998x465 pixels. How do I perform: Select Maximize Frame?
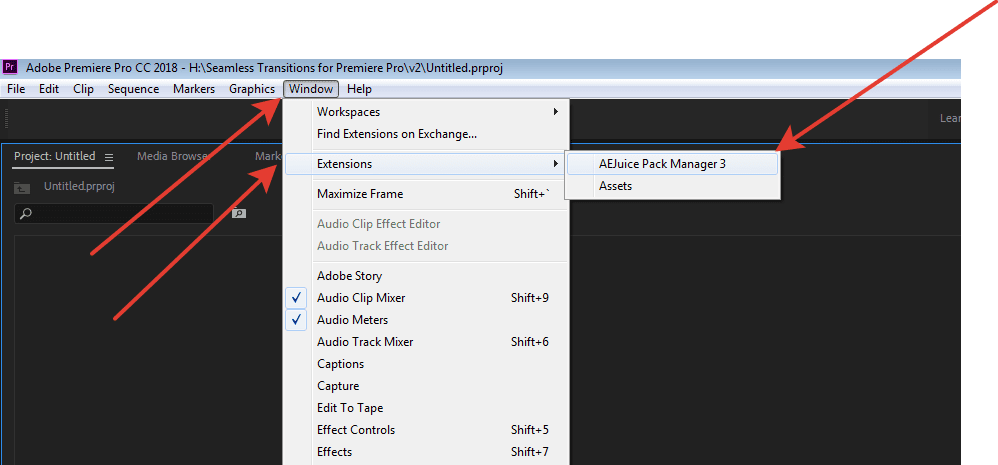click(426, 194)
